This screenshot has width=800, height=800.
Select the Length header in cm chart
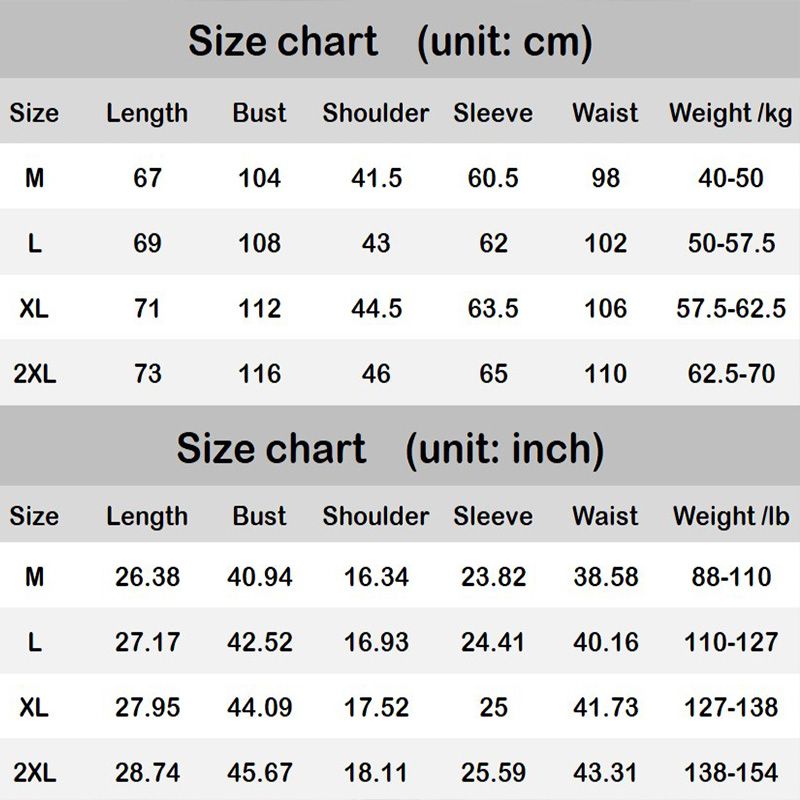click(x=147, y=113)
